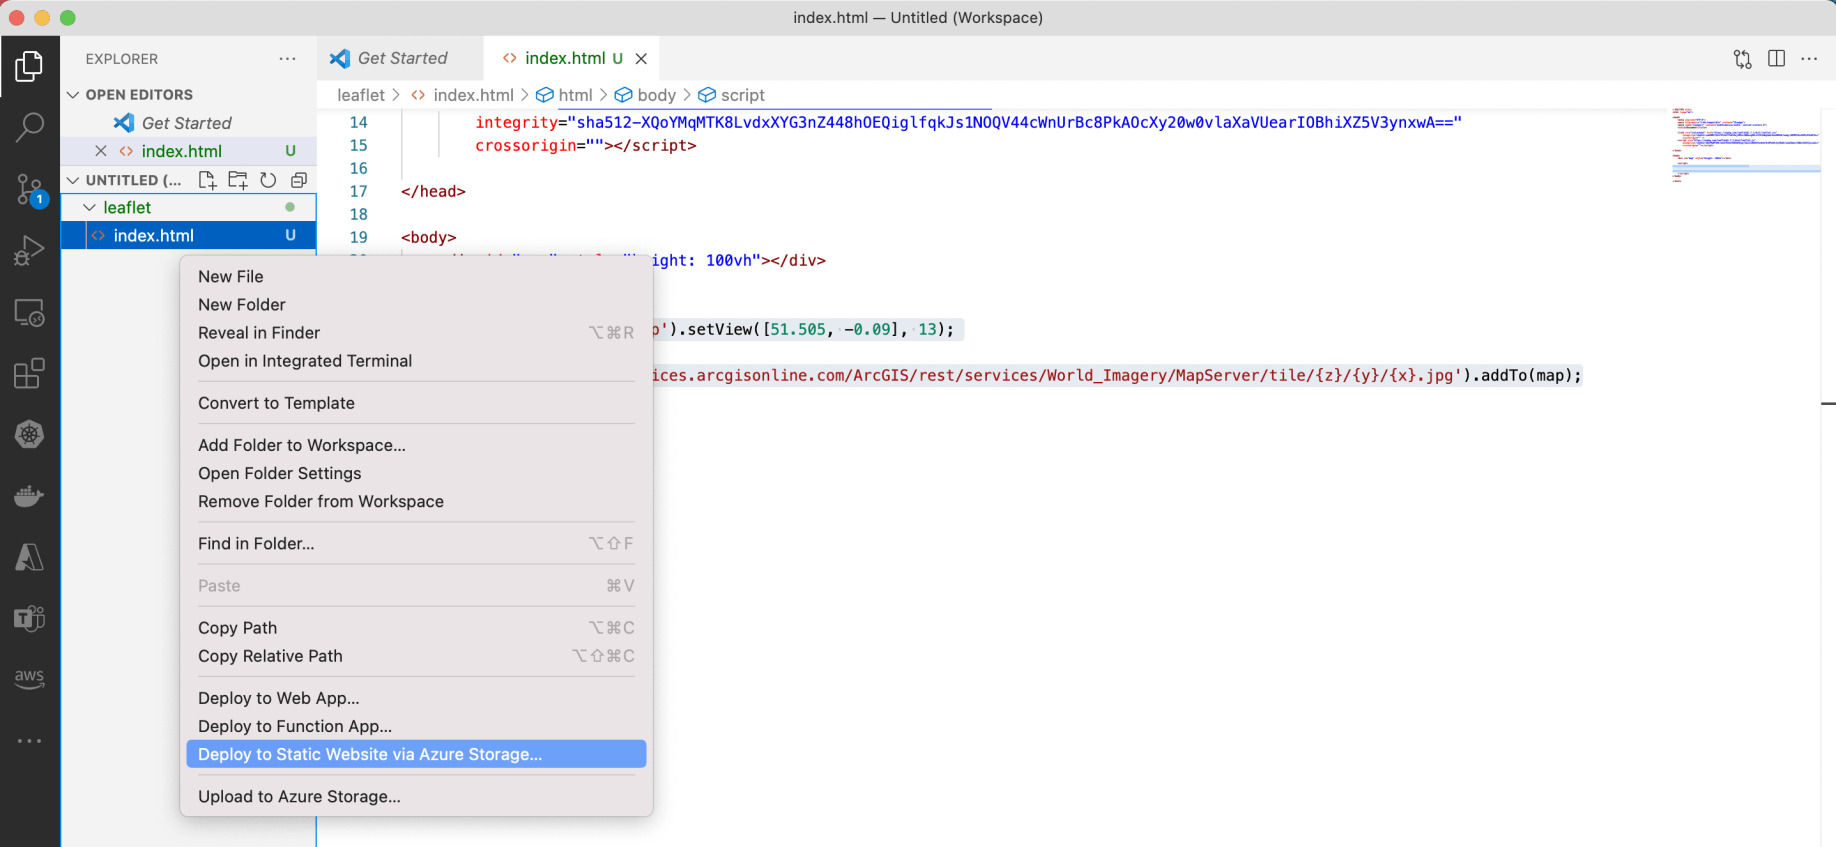Choose Copy Relative Path from context menu
This screenshot has height=847, width=1836.
click(270, 656)
